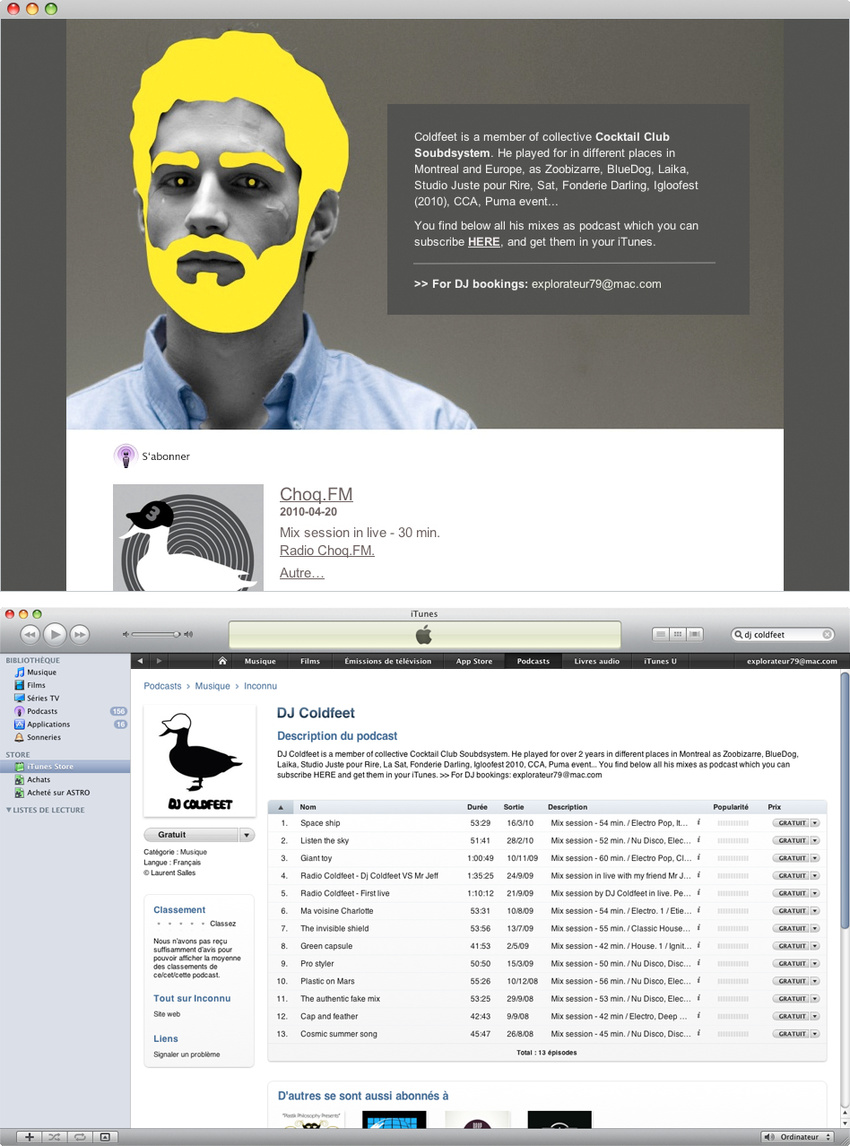The image size is (850, 1146).
Task: Go back in iTunes Store
Action: click(140, 661)
